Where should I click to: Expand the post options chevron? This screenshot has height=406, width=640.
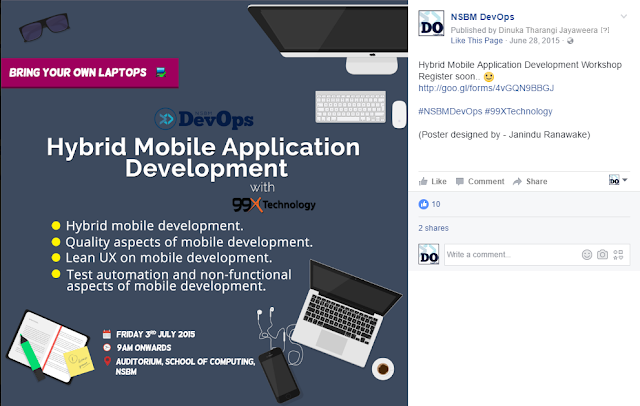[x=624, y=16]
